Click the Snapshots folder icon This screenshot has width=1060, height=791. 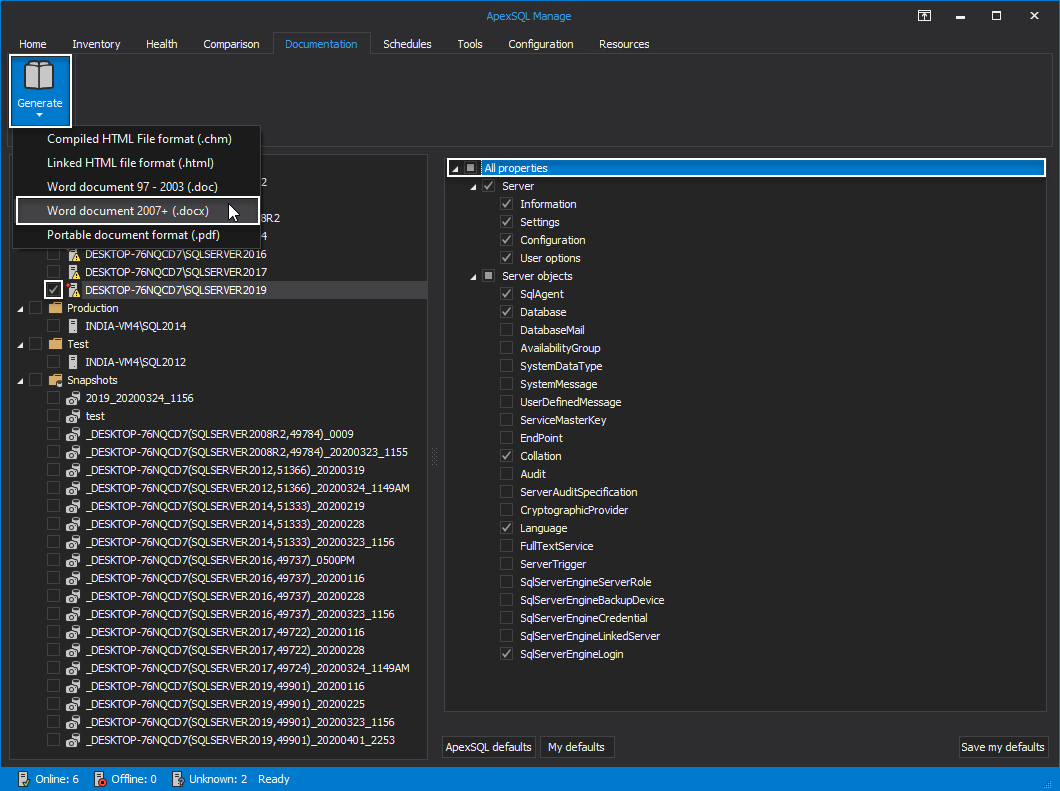[55, 380]
